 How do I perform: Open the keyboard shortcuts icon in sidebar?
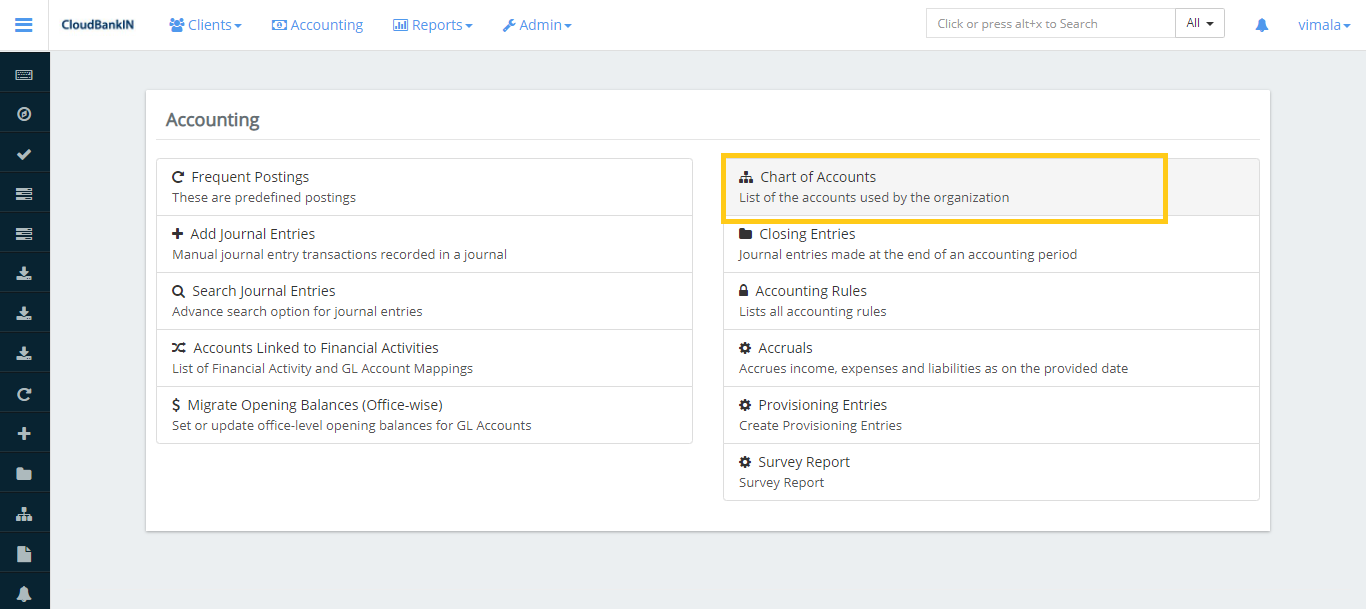click(24, 73)
